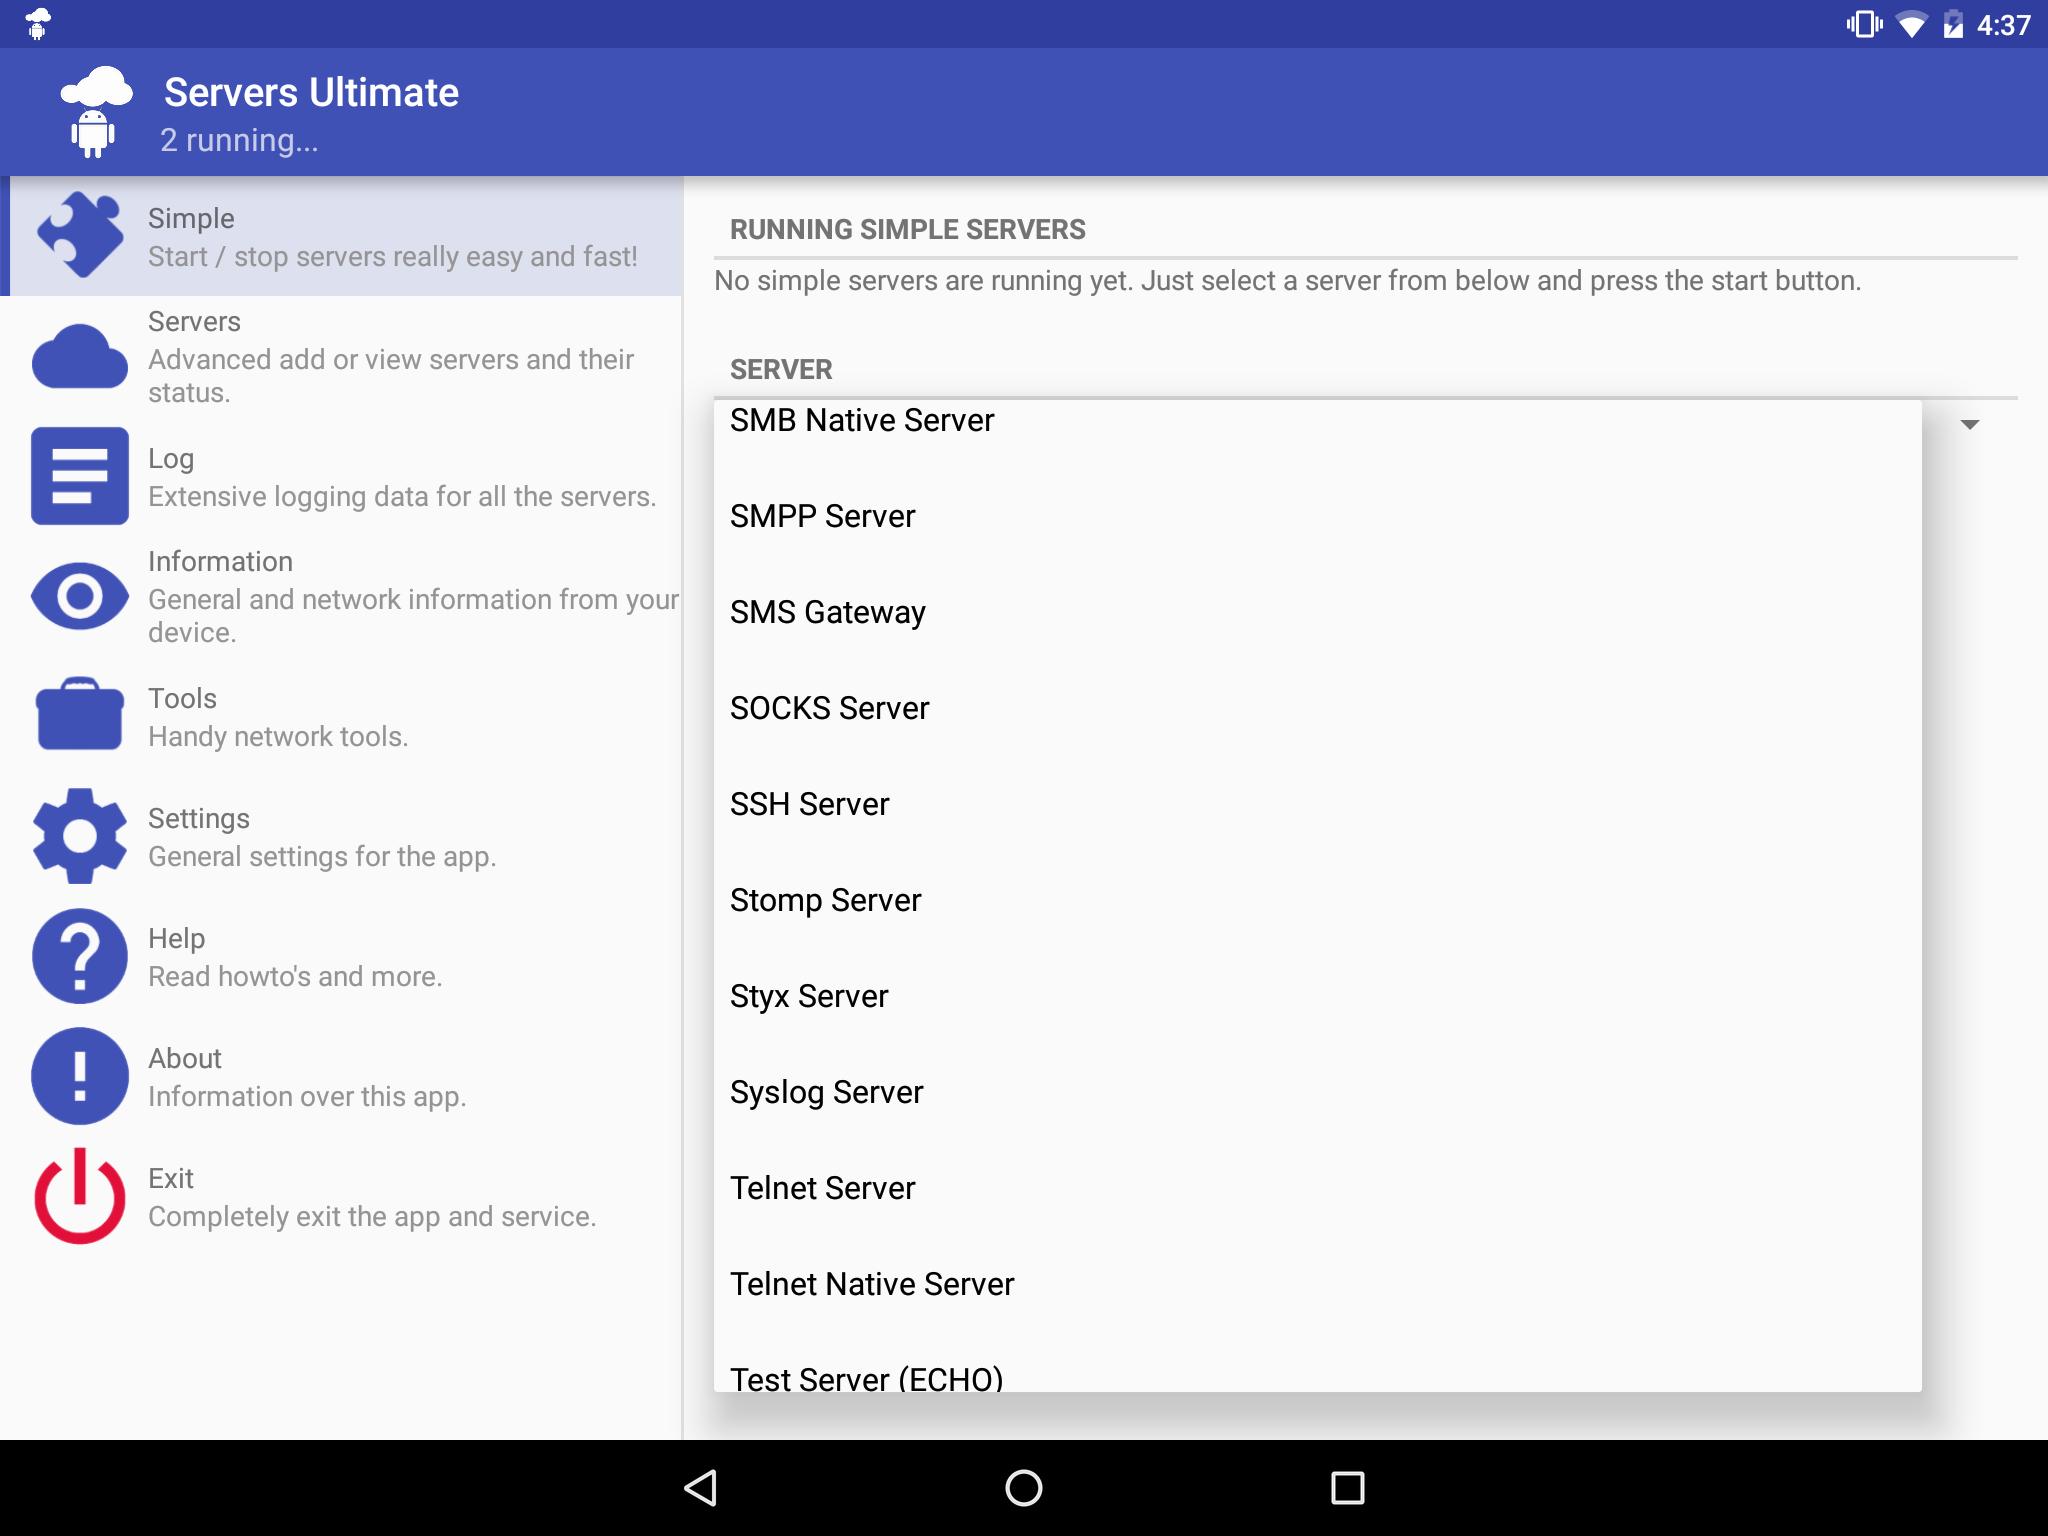Tap 'Extensive logging data for all the servers.'

pos(402,496)
